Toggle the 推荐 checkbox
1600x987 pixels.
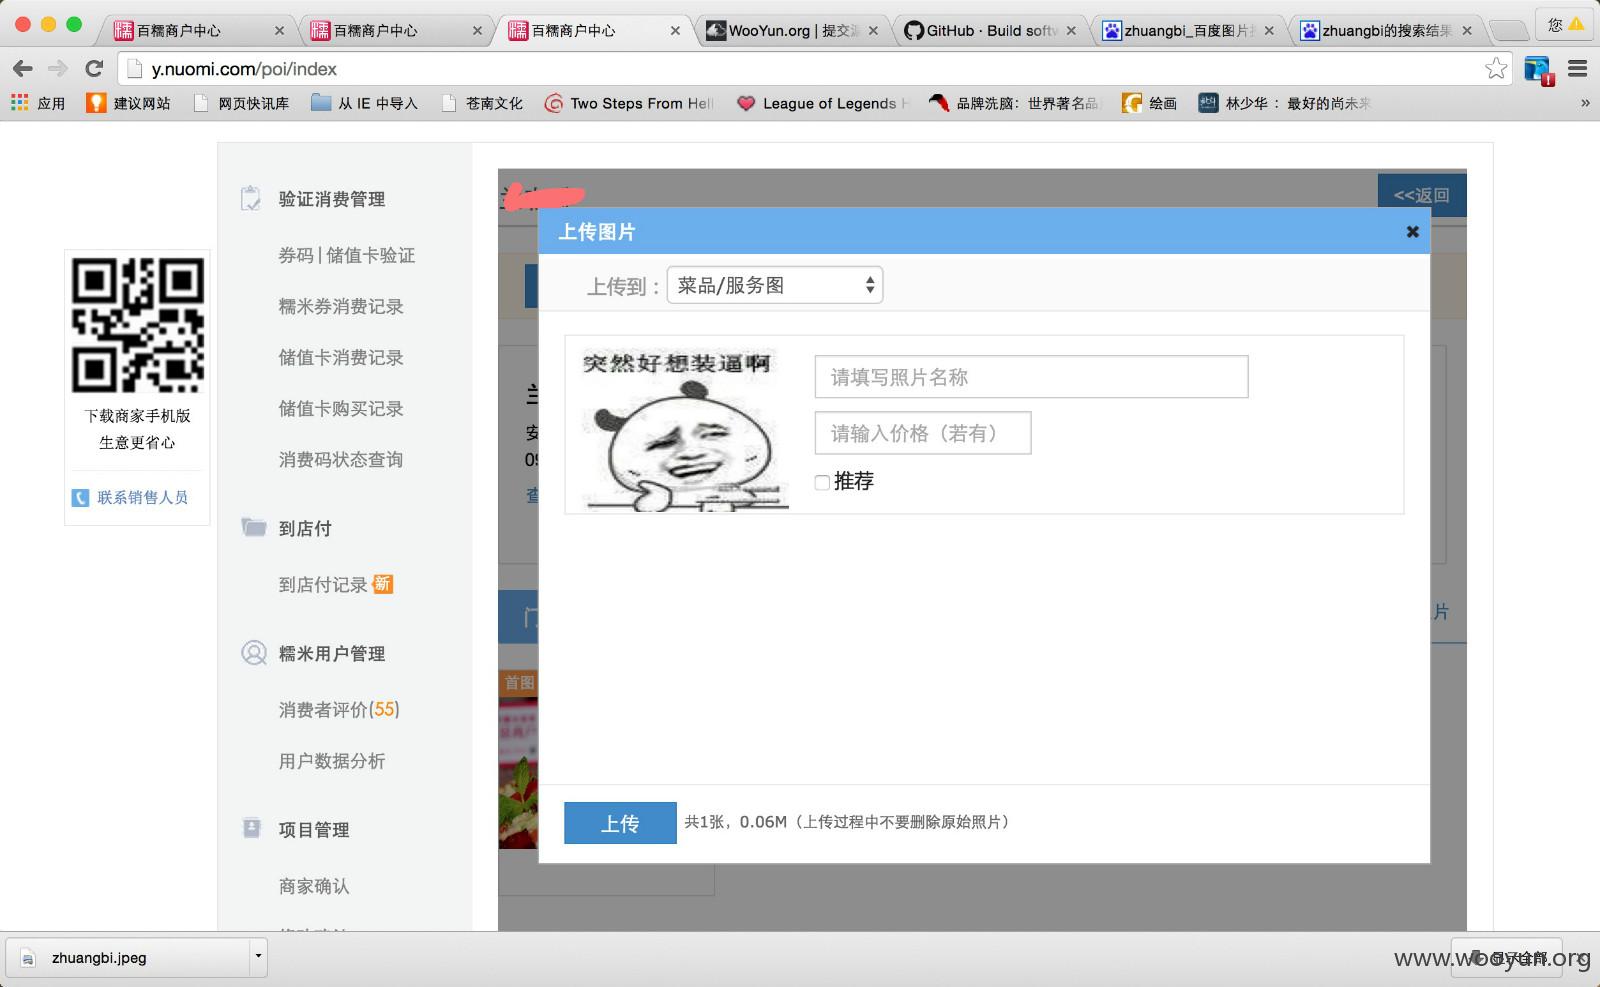coord(822,482)
